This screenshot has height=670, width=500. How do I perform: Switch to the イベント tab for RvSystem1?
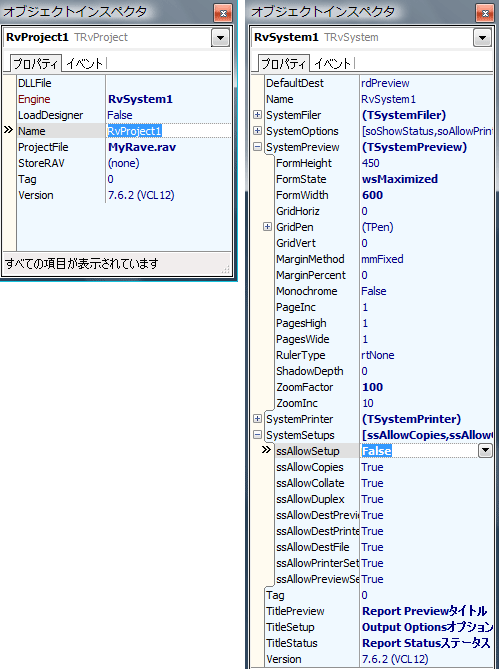point(332,64)
